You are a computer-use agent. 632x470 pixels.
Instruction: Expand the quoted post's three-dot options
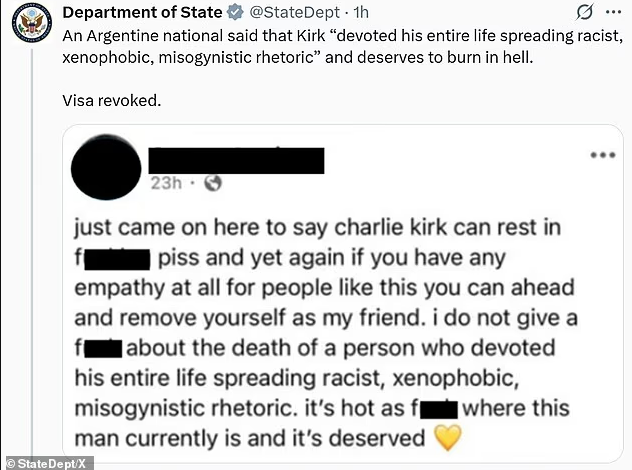pos(601,156)
